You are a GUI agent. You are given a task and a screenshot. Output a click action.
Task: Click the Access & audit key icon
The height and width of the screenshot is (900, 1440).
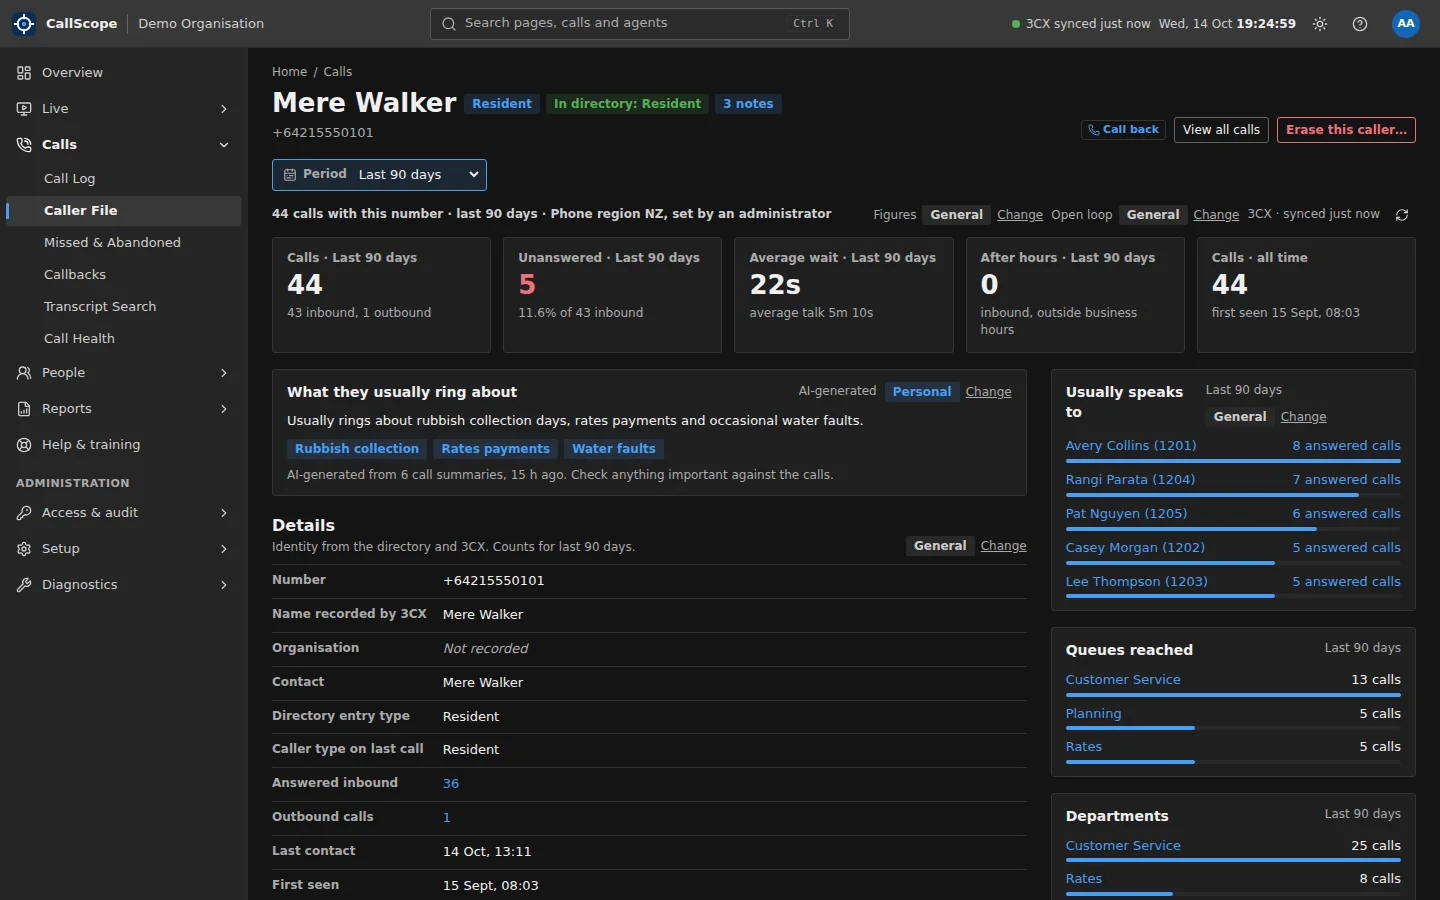click(24, 513)
